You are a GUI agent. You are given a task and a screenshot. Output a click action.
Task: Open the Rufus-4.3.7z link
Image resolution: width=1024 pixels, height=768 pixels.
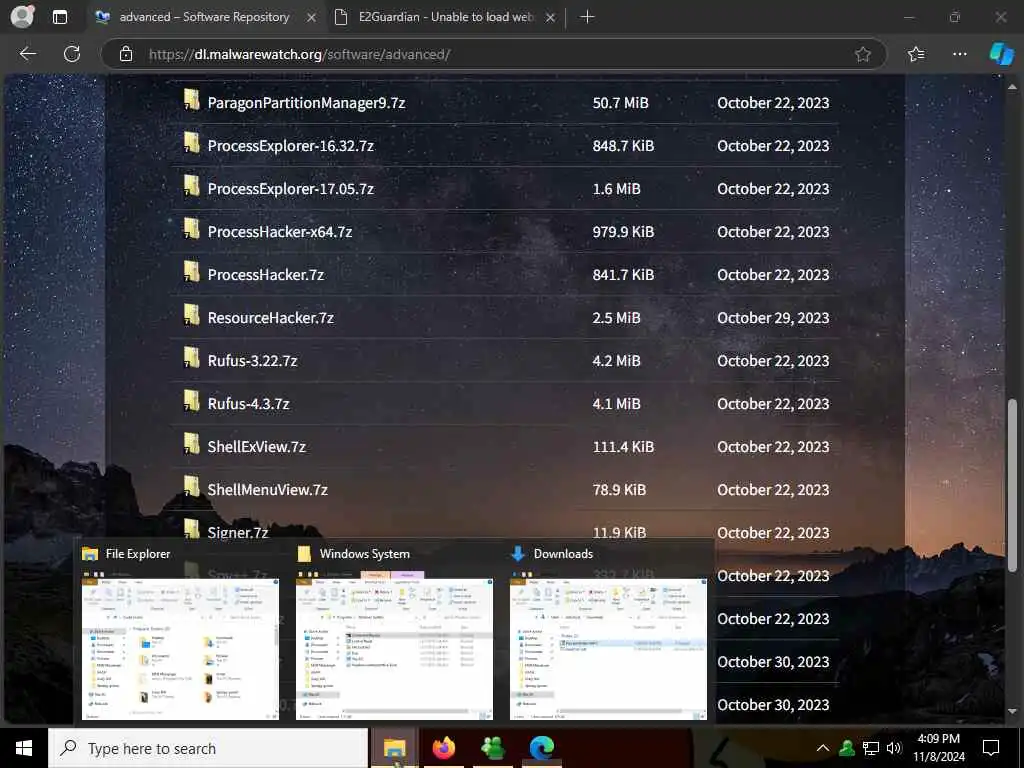click(248, 404)
